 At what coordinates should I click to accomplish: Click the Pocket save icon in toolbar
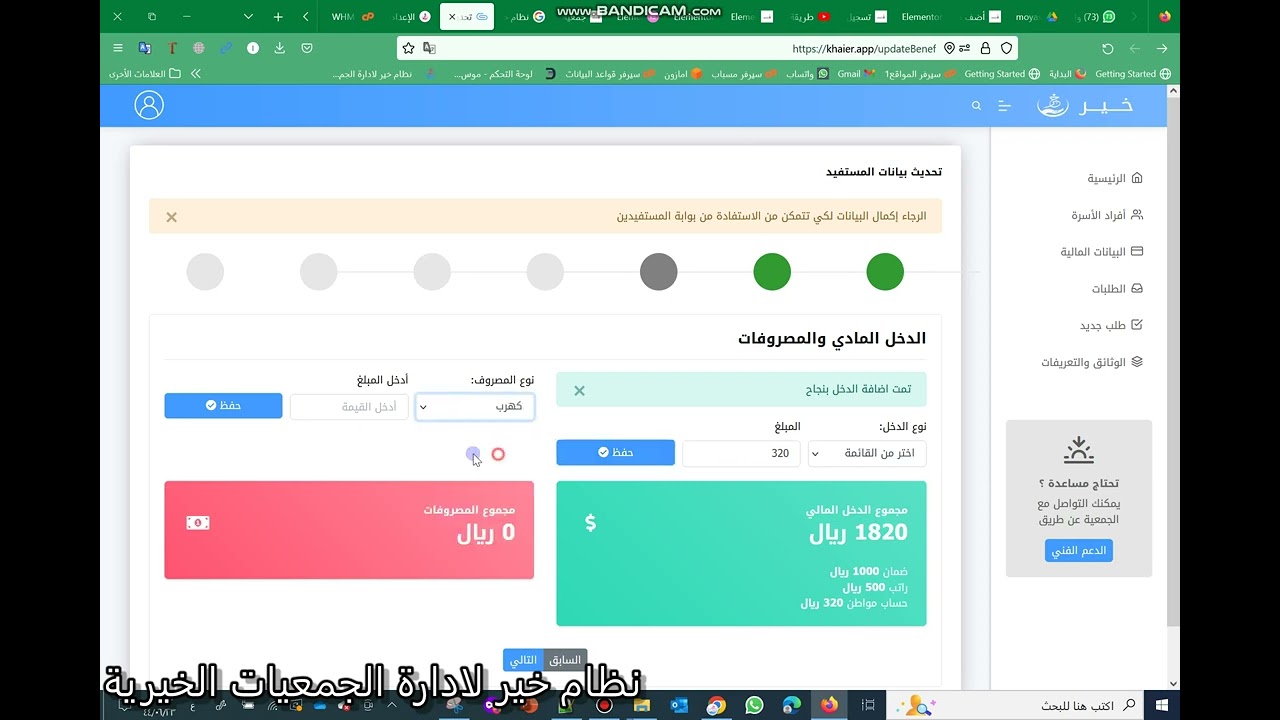point(307,48)
